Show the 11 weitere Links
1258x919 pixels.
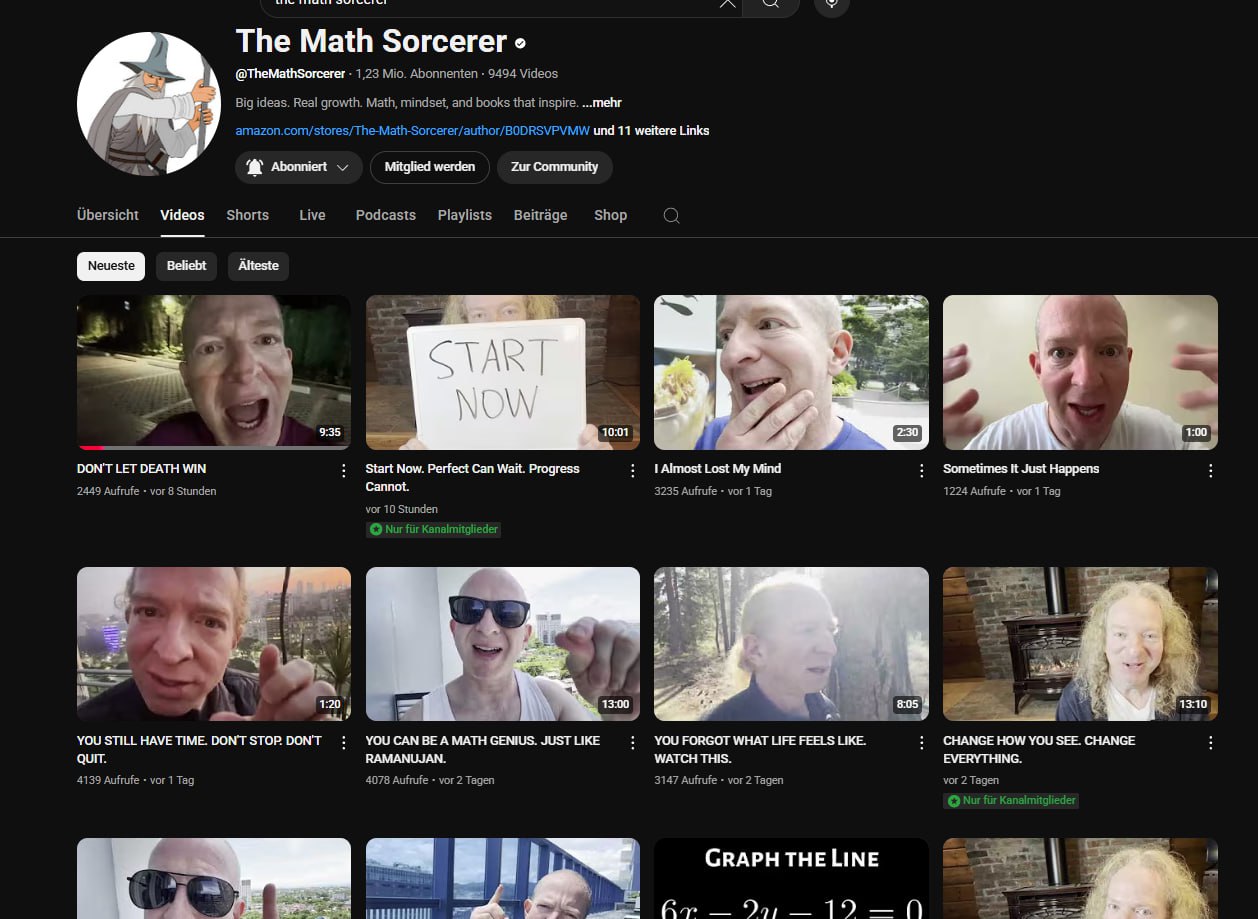(651, 130)
